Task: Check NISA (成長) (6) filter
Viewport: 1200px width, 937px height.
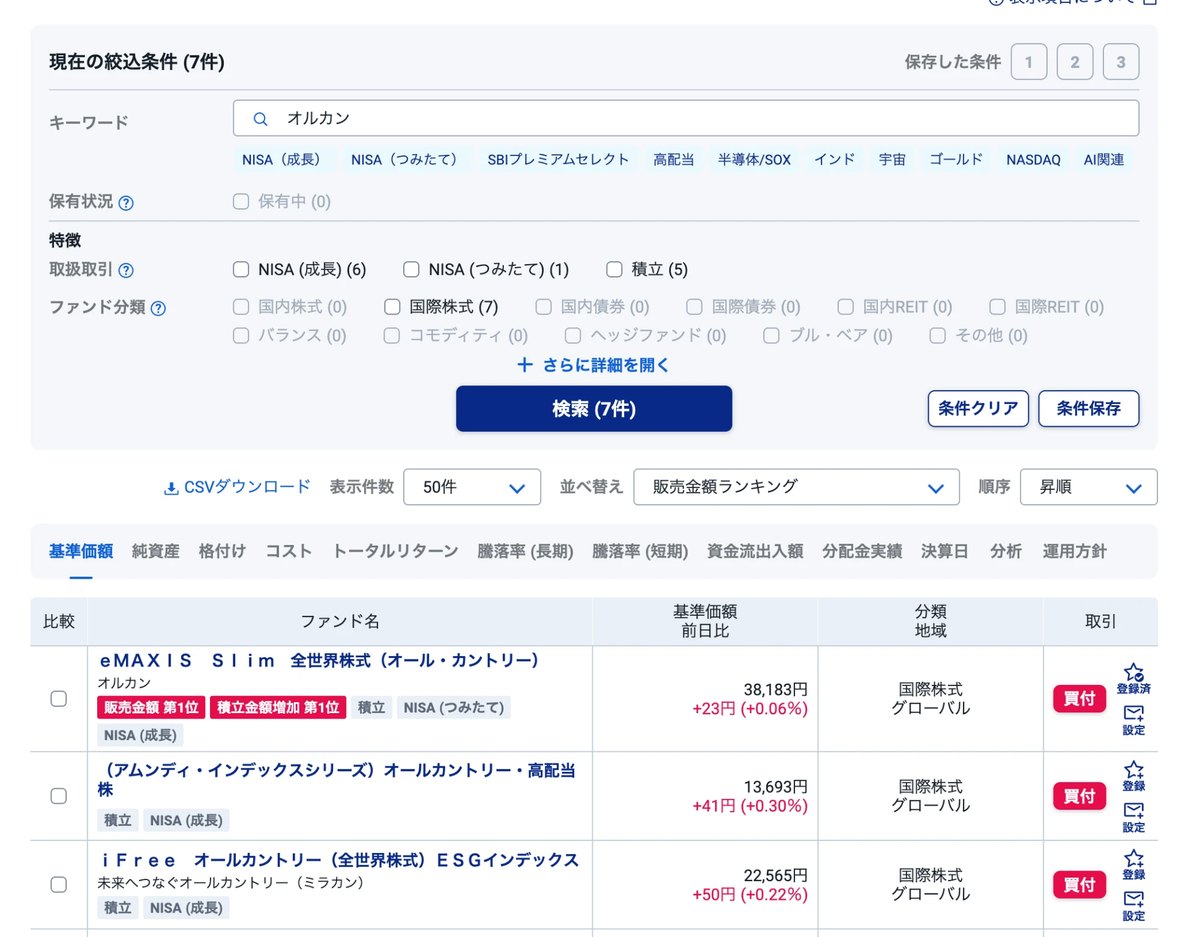Action: 241,269
